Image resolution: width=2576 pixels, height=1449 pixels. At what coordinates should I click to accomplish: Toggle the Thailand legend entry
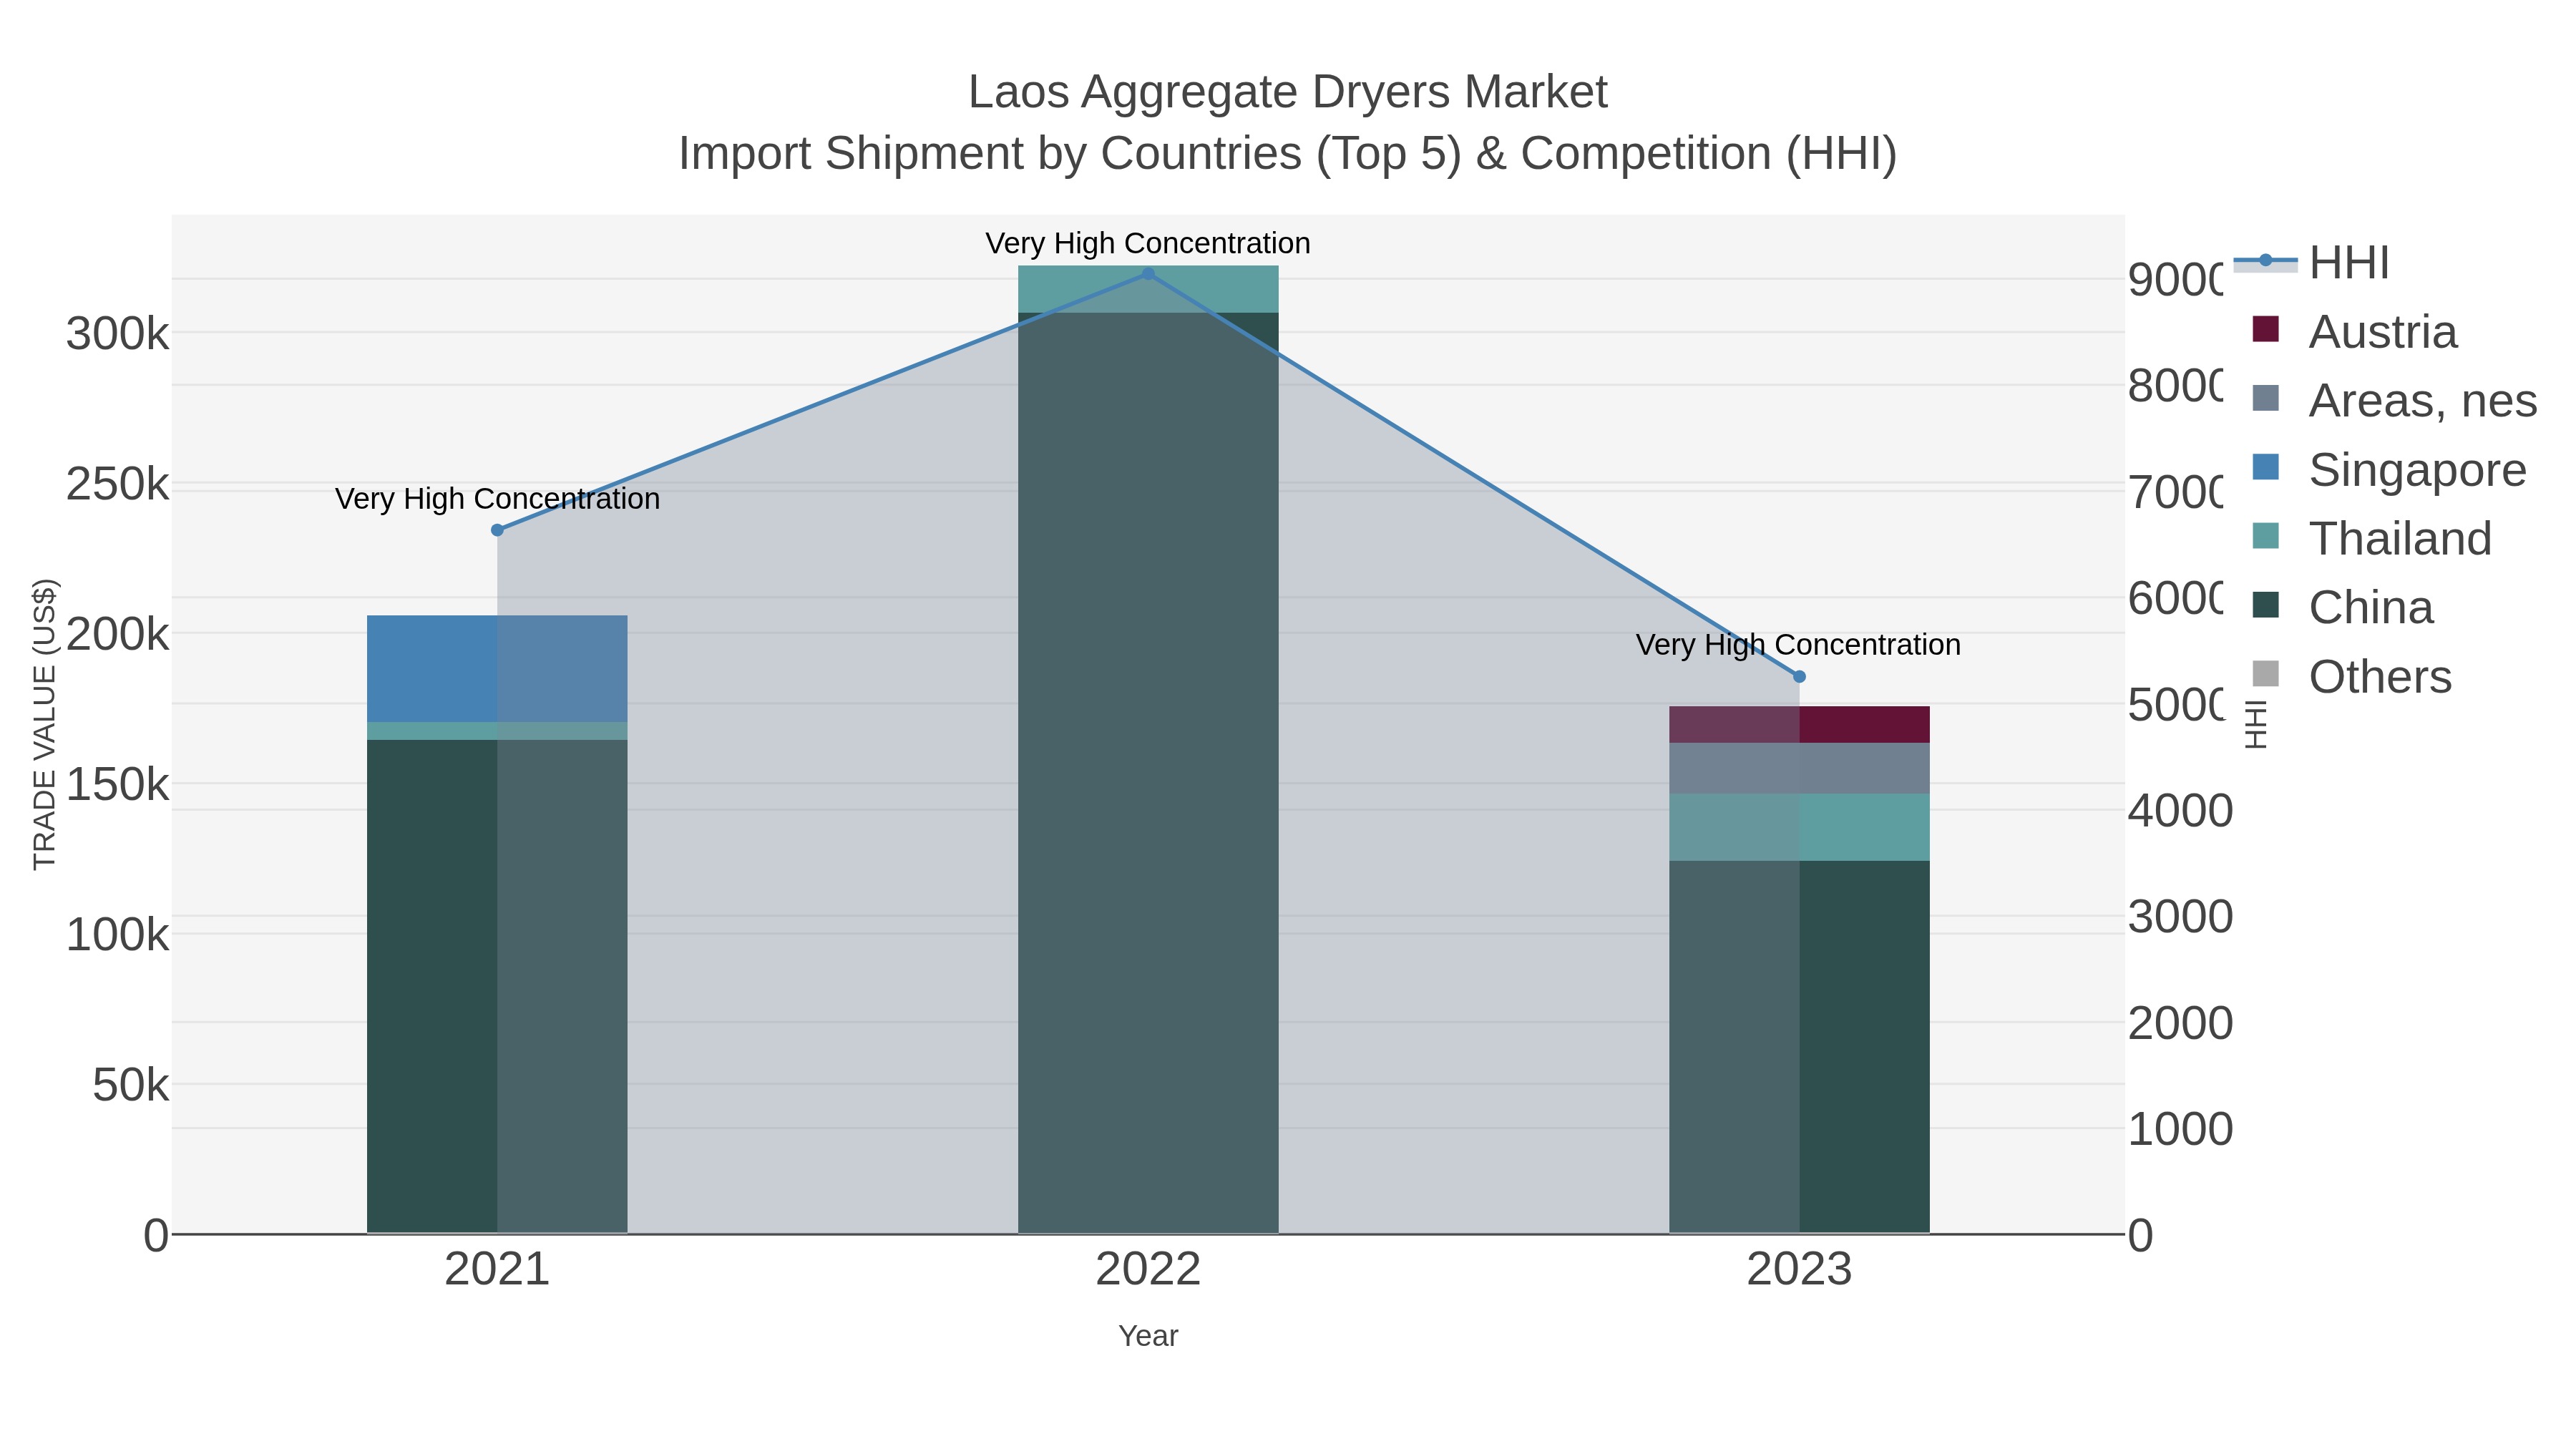point(2371,539)
